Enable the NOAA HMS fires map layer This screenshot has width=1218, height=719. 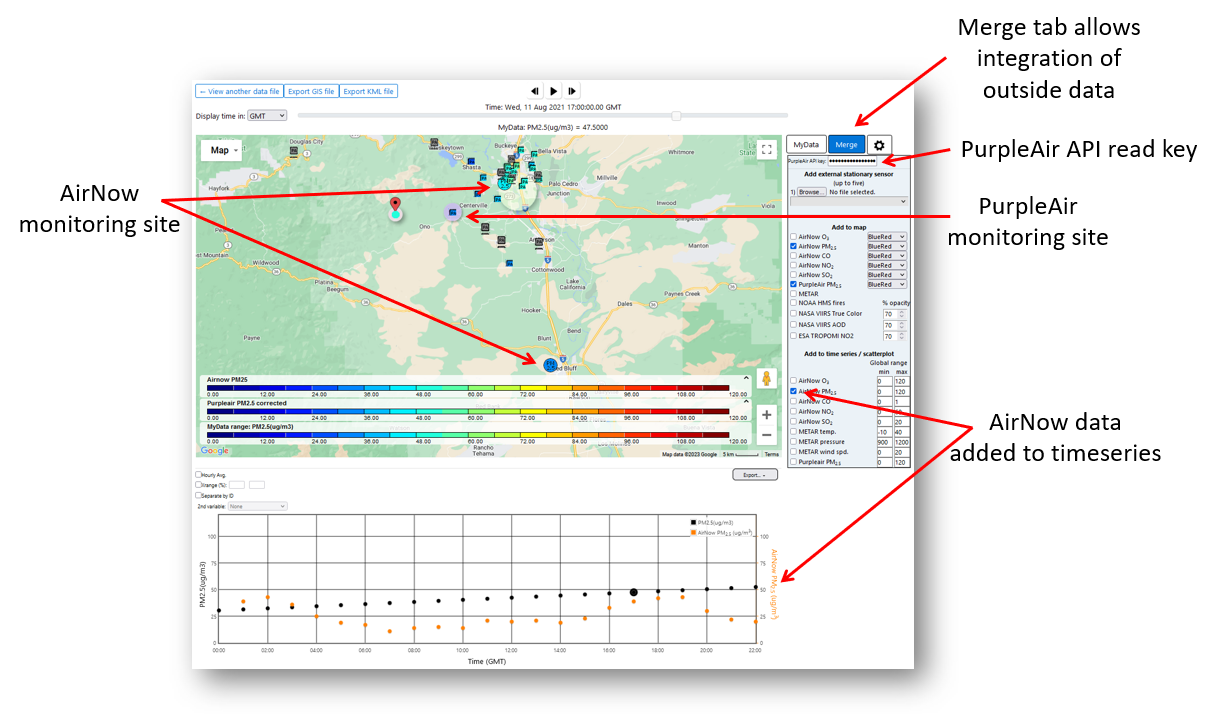[x=794, y=303]
